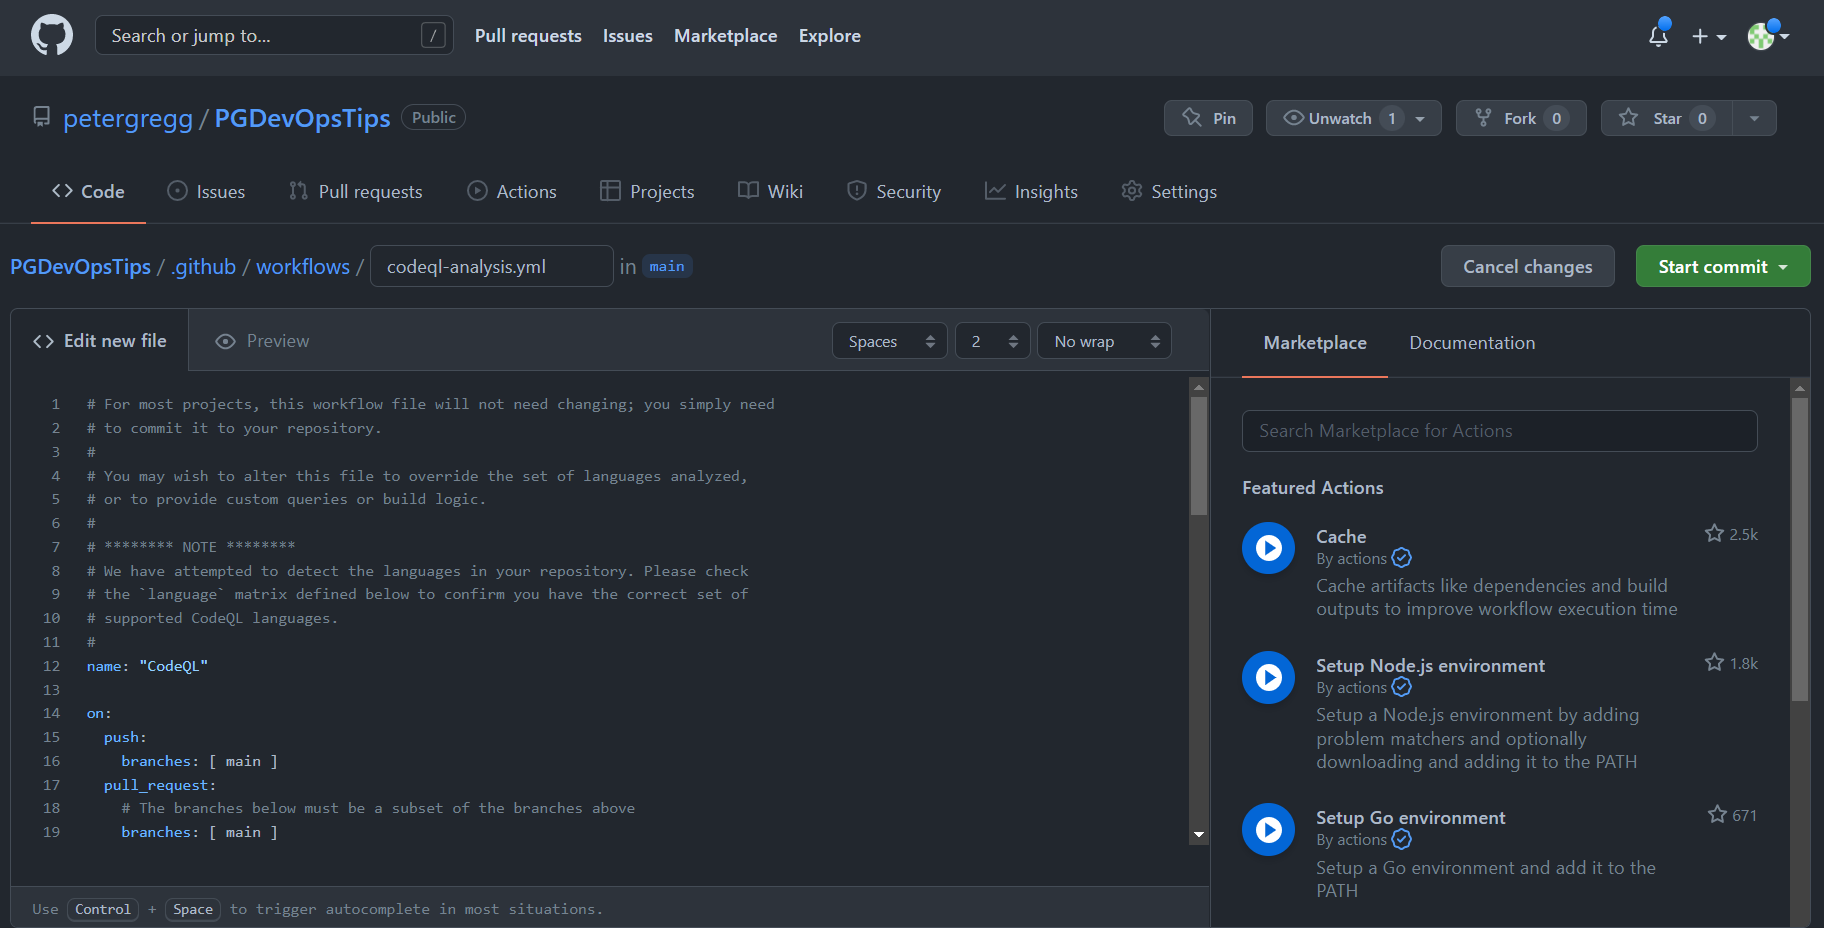Click the main branch label
1824x928 pixels.
pos(667,266)
